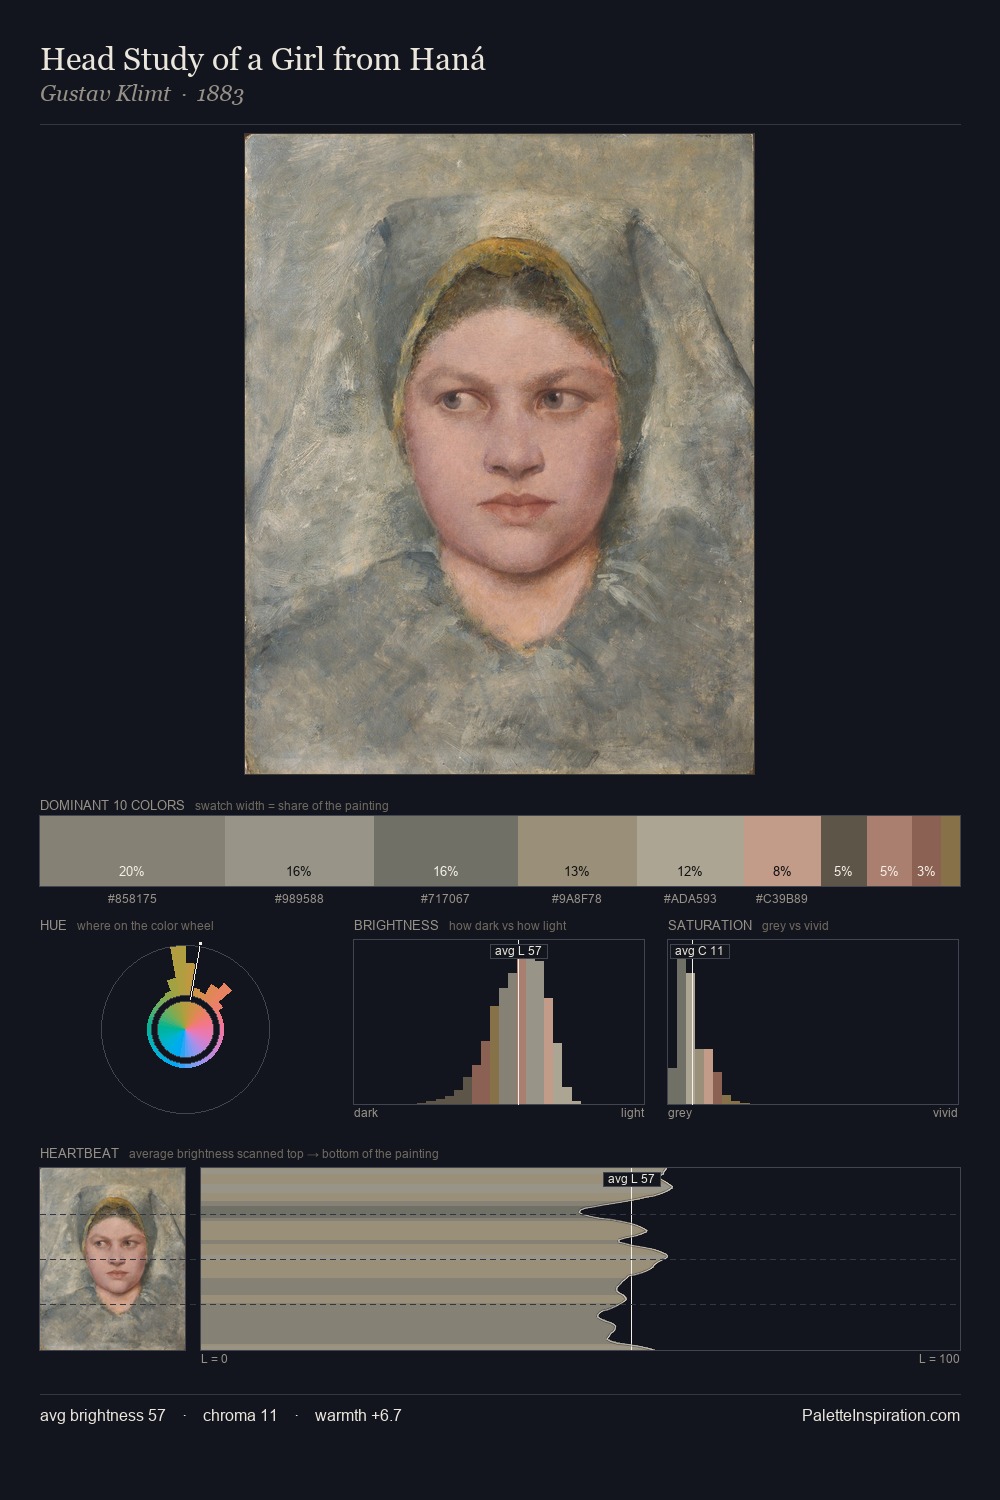Select the first 5% dark brown swatch
The height and width of the screenshot is (1500, 1000).
844,851
